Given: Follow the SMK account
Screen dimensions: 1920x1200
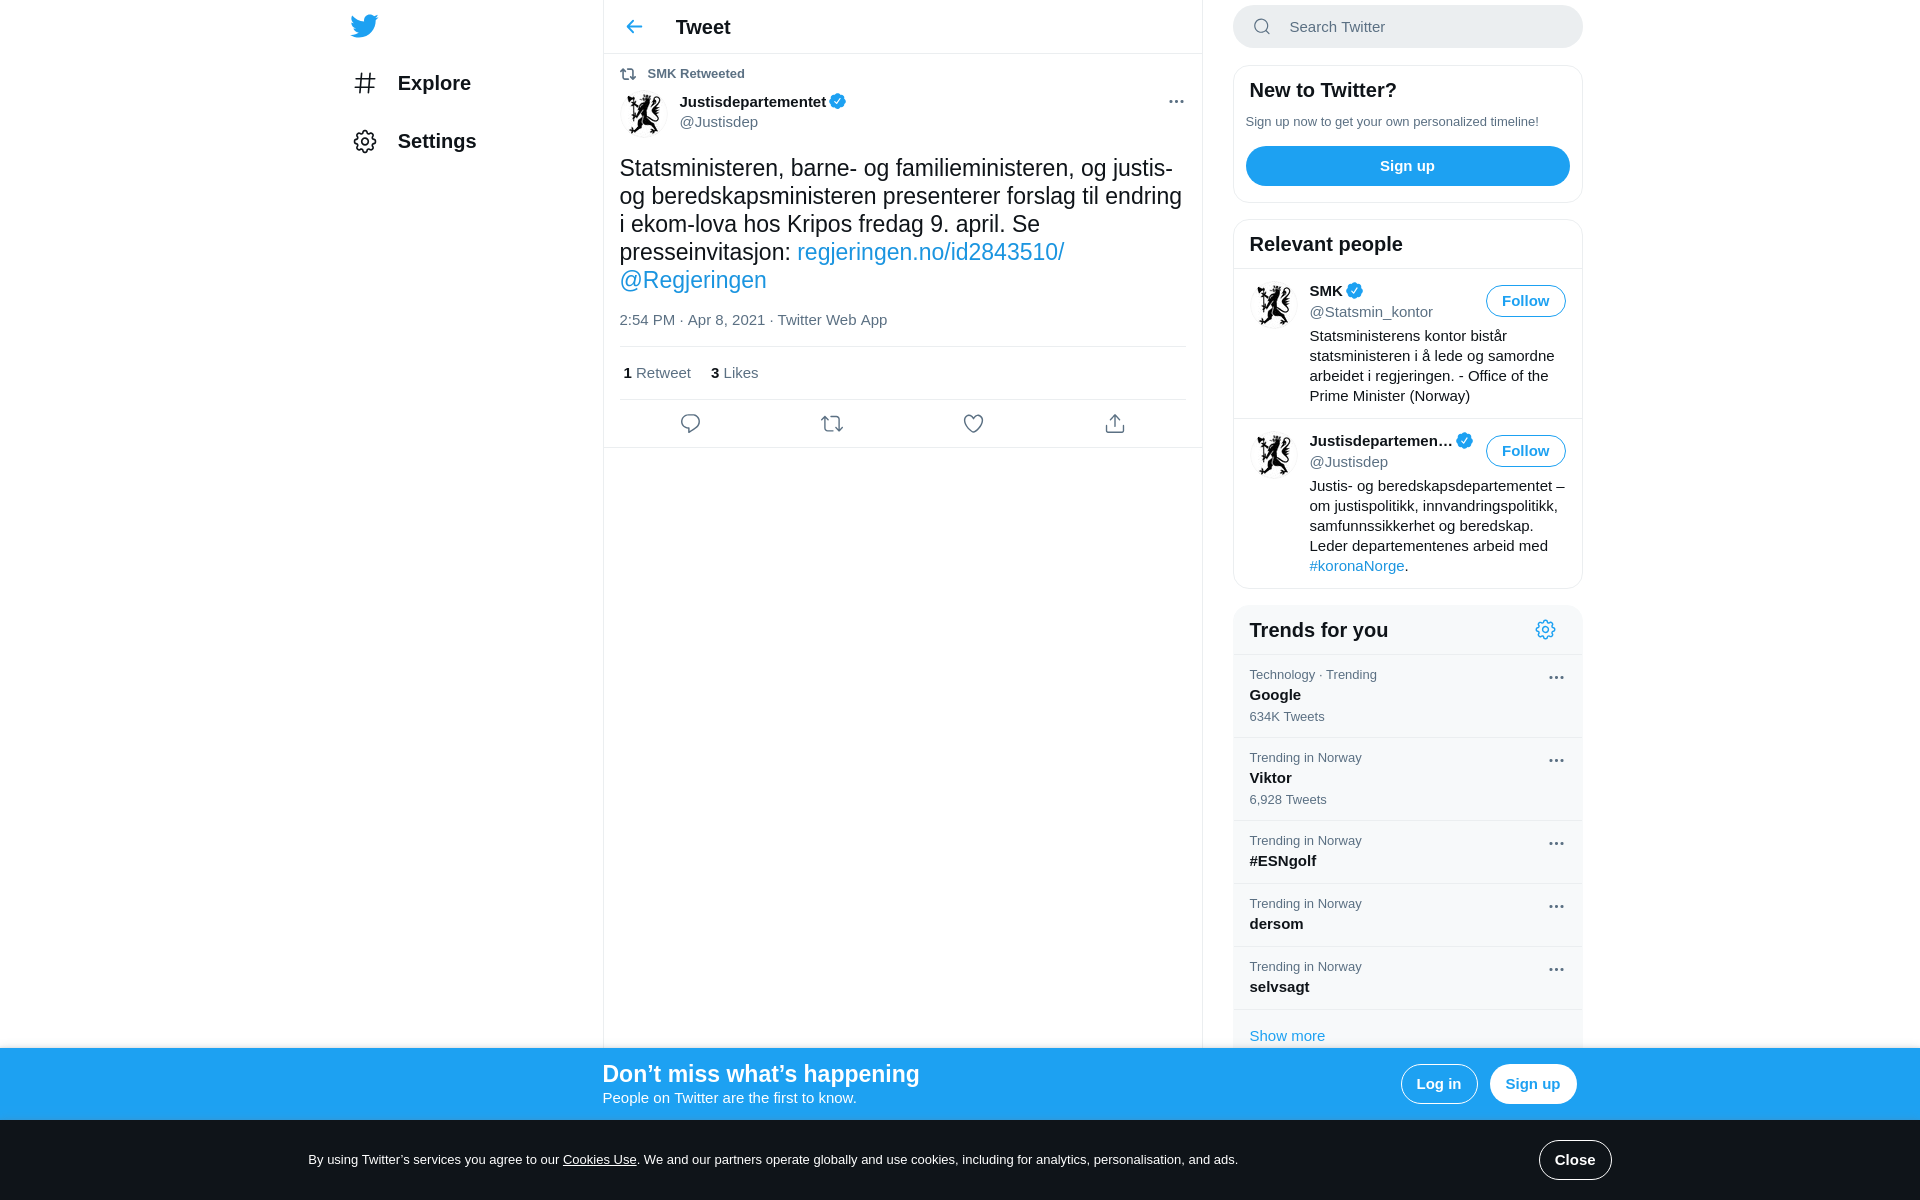Looking at the screenshot, I should 1525,301.
